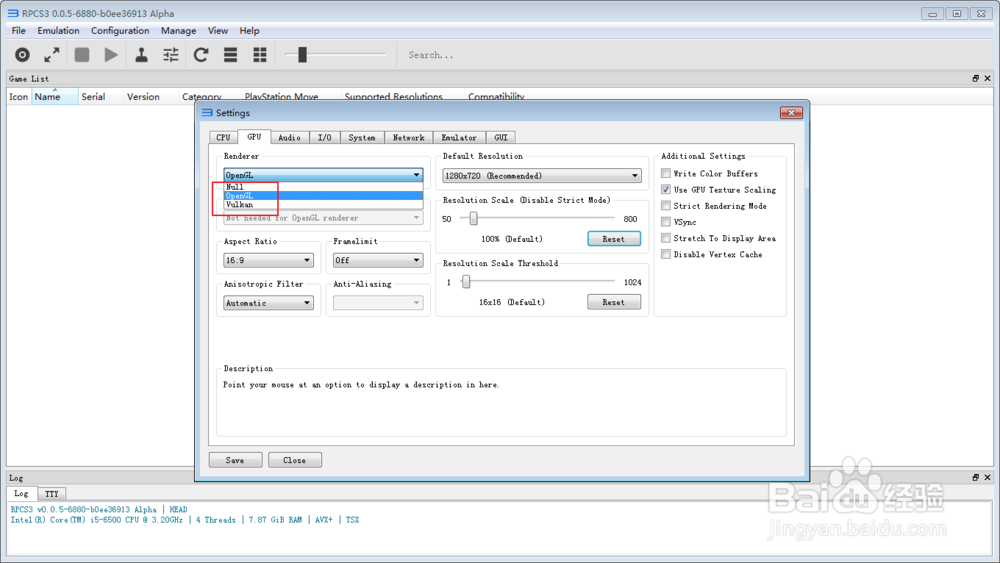Switch to the Audio settings tab
The width and height of the screenshot is (1000, 563).
pyautogui.click(x=289, y=137)
